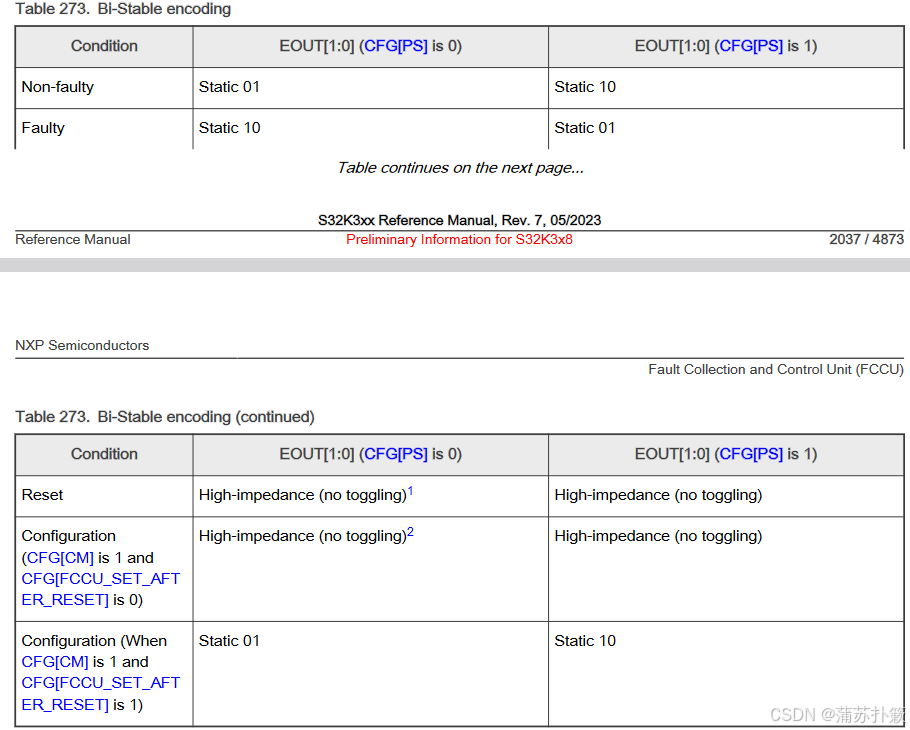Image resolution: width=910 pixels, height=730 pixels.
Task: Click red 'Preliminary Information for S32K3x8' text
Action: 459,239
